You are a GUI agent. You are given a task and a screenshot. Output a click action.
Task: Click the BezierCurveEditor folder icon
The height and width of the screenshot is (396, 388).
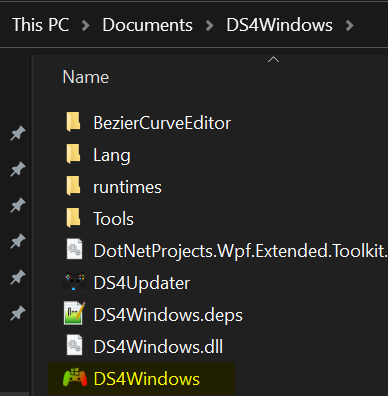click(73, 122)
